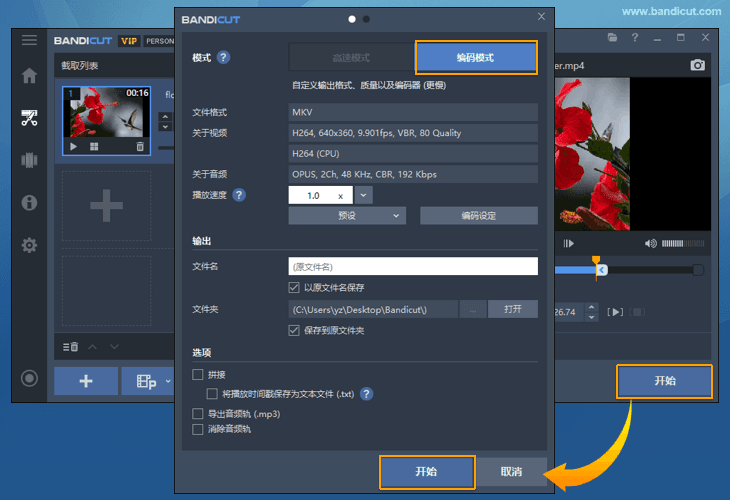Open Encoding settings (编码设定)
The image size is (730, 500).
tap(479, 216)
